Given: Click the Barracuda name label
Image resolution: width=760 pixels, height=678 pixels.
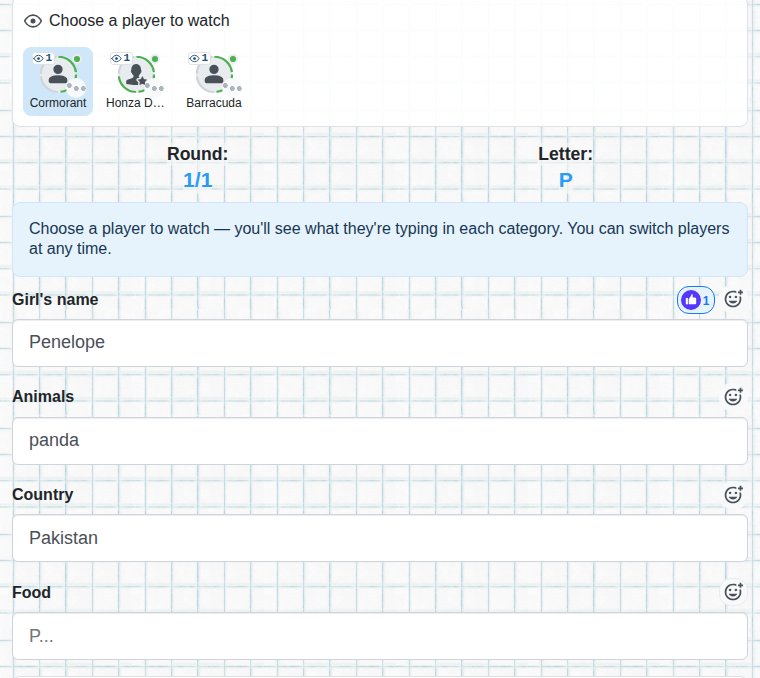Looking at the screenshot, I should coord(214,103).
